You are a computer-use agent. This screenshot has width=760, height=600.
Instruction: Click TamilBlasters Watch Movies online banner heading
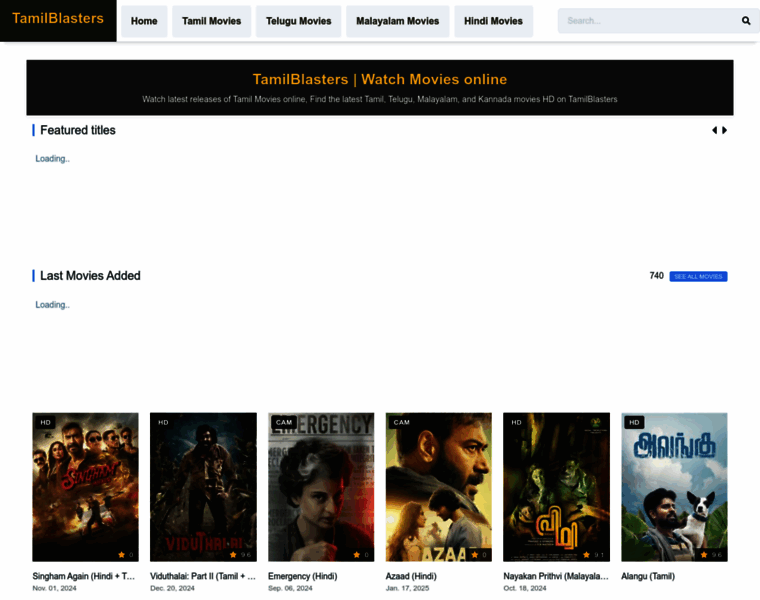[380, 79]
